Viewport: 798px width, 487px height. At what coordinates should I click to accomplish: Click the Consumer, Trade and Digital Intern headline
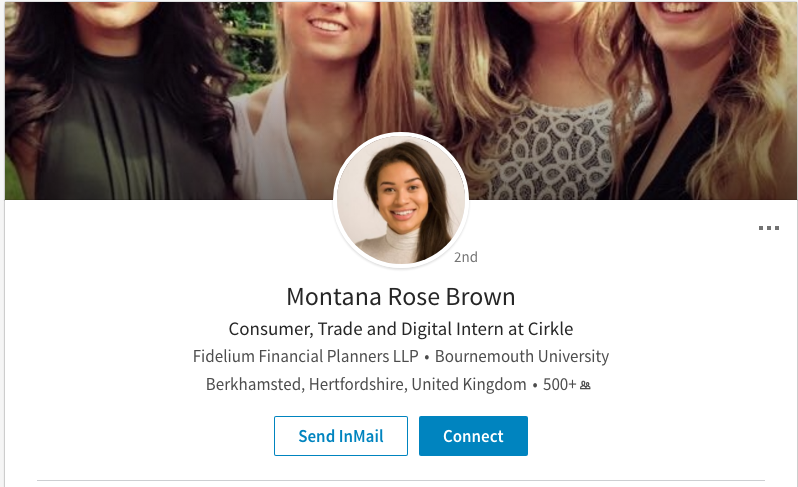click(401, 329)
